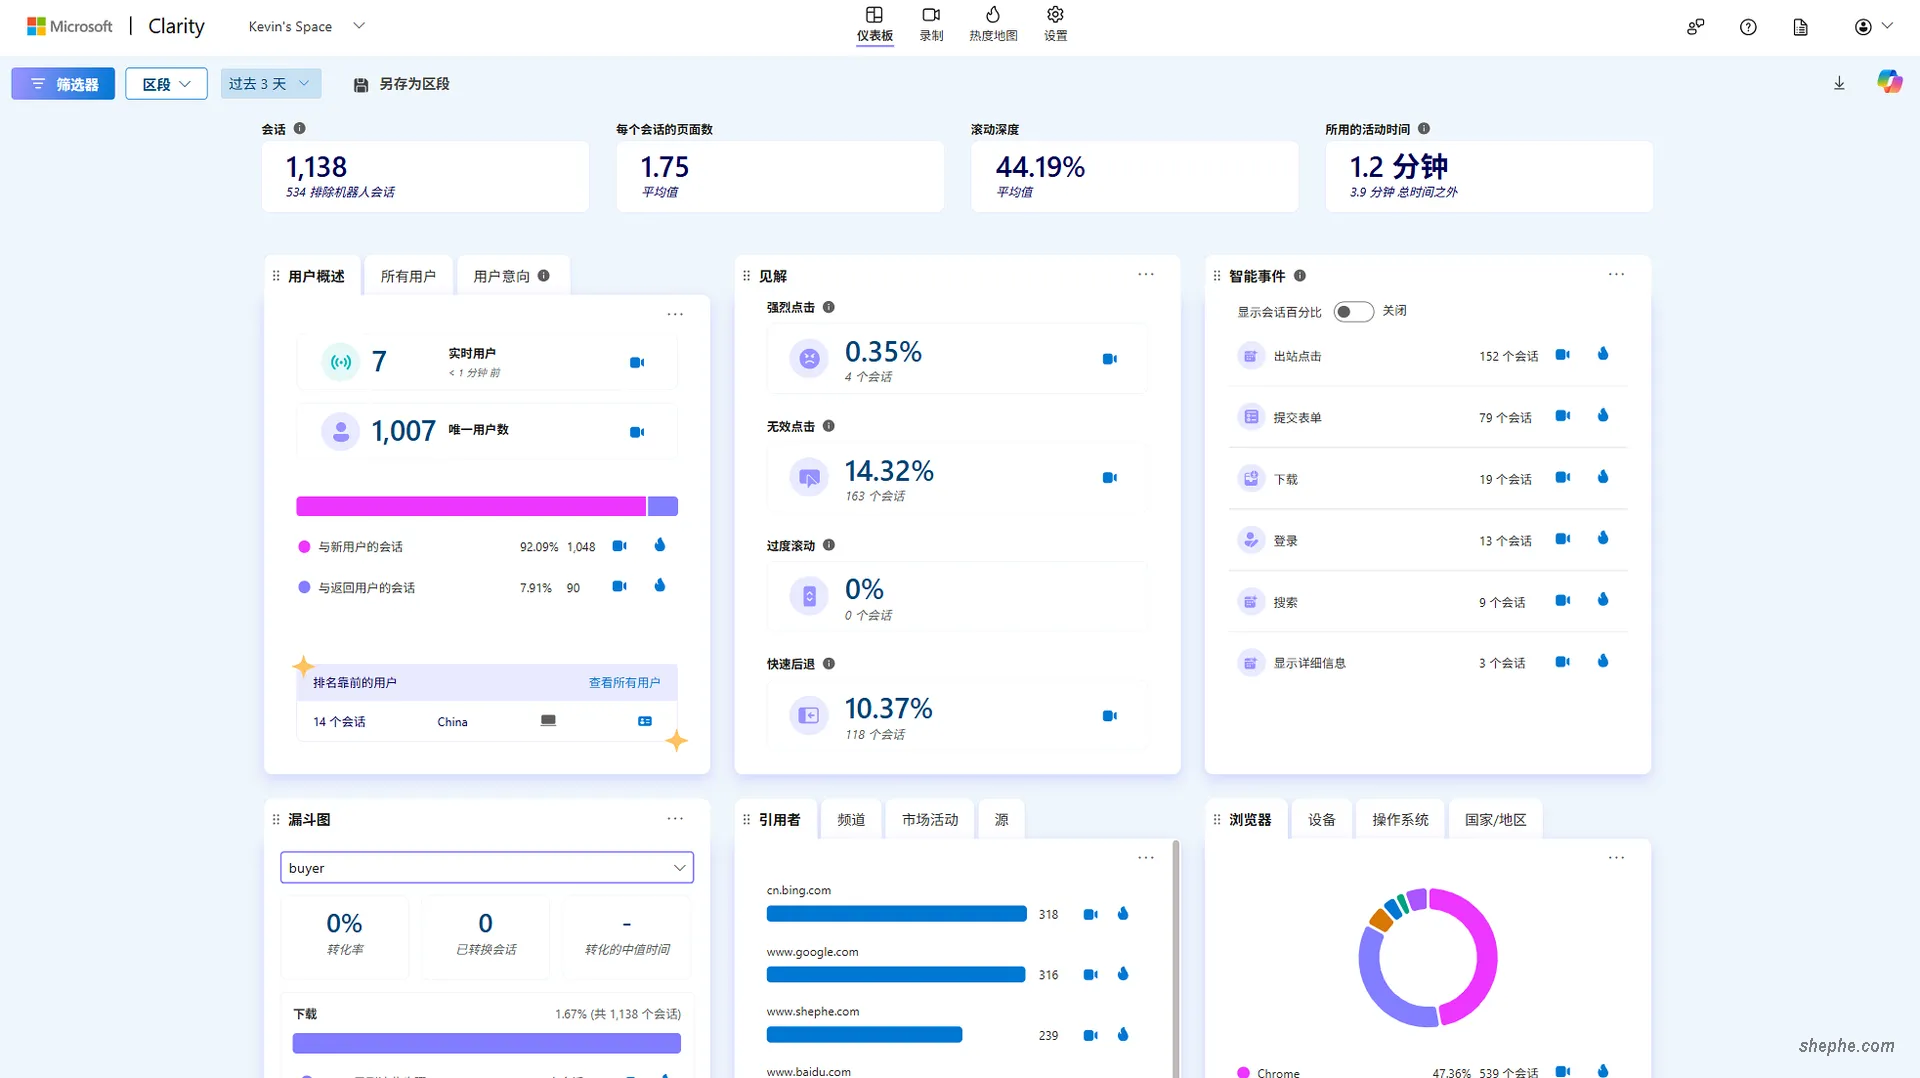The width and height of the screenshot is (1920, 1078).
Task: Expand the 区段 segment dropdown
Action: click(x=166, y=84)
